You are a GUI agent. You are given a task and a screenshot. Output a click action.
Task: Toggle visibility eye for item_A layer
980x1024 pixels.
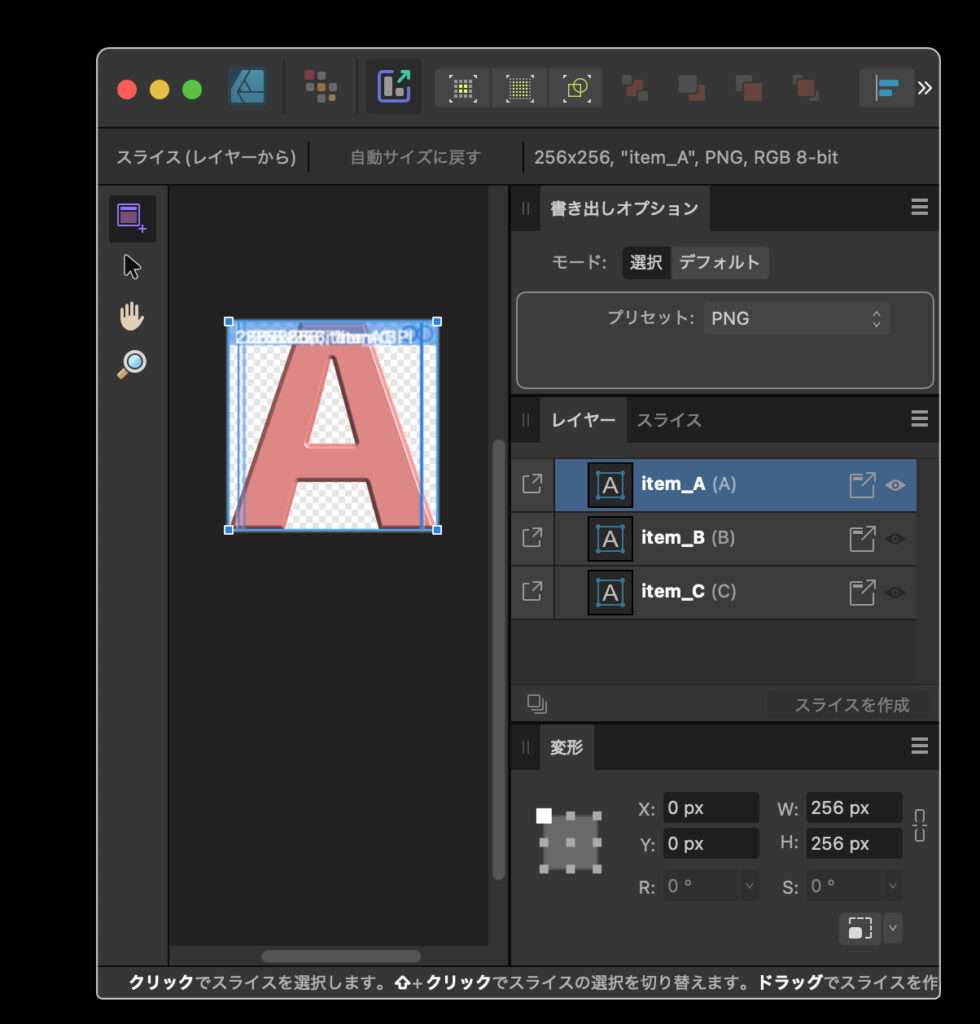click(x=895, y=485)
